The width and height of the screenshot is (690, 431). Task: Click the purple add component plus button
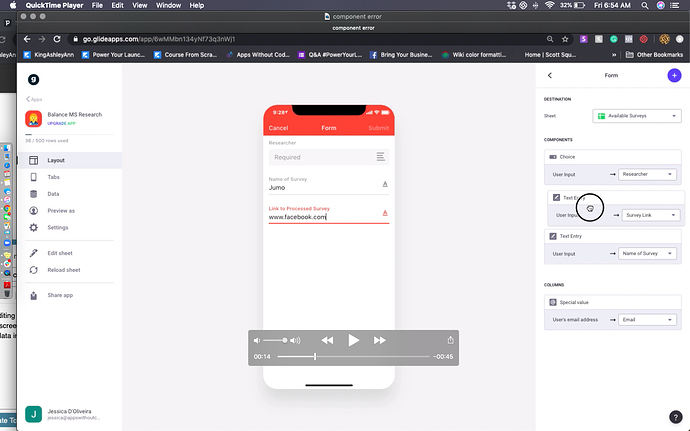click(x=674, y=75)
